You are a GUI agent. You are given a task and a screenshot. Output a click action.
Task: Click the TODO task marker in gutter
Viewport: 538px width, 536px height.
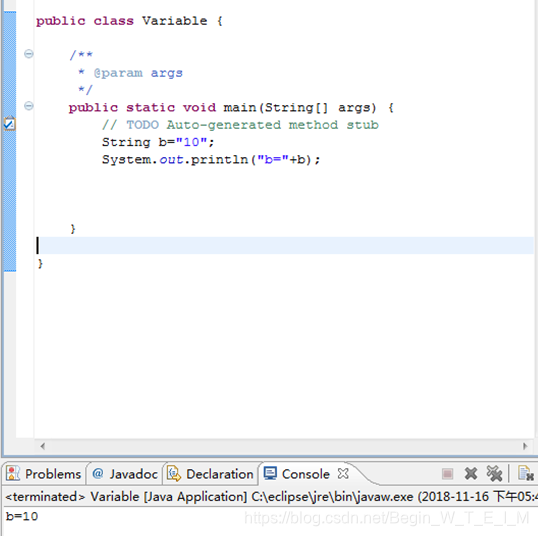coord(9,124)
